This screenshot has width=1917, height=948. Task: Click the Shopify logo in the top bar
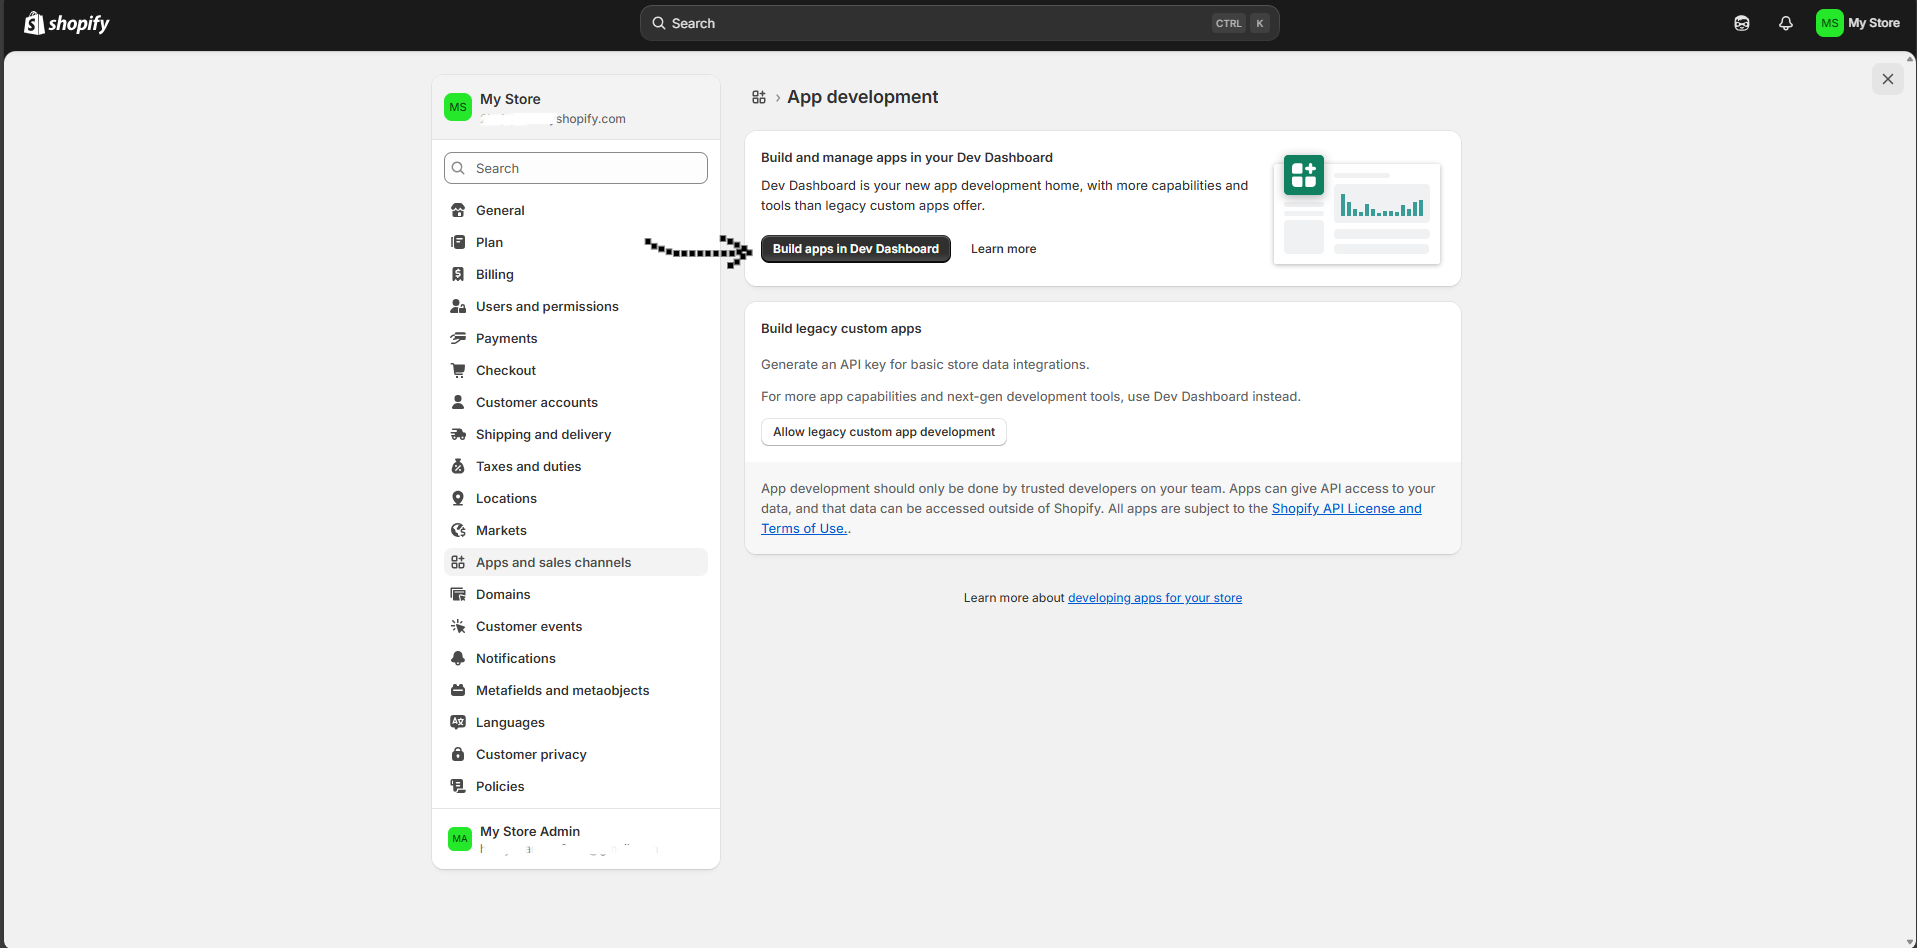click(67, 23)
